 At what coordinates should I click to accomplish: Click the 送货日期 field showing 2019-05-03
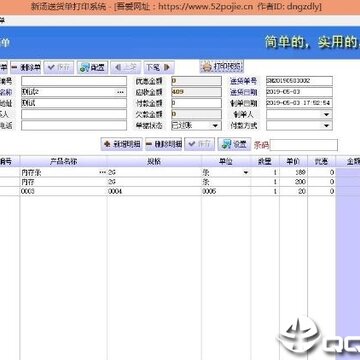click(299, 92)
